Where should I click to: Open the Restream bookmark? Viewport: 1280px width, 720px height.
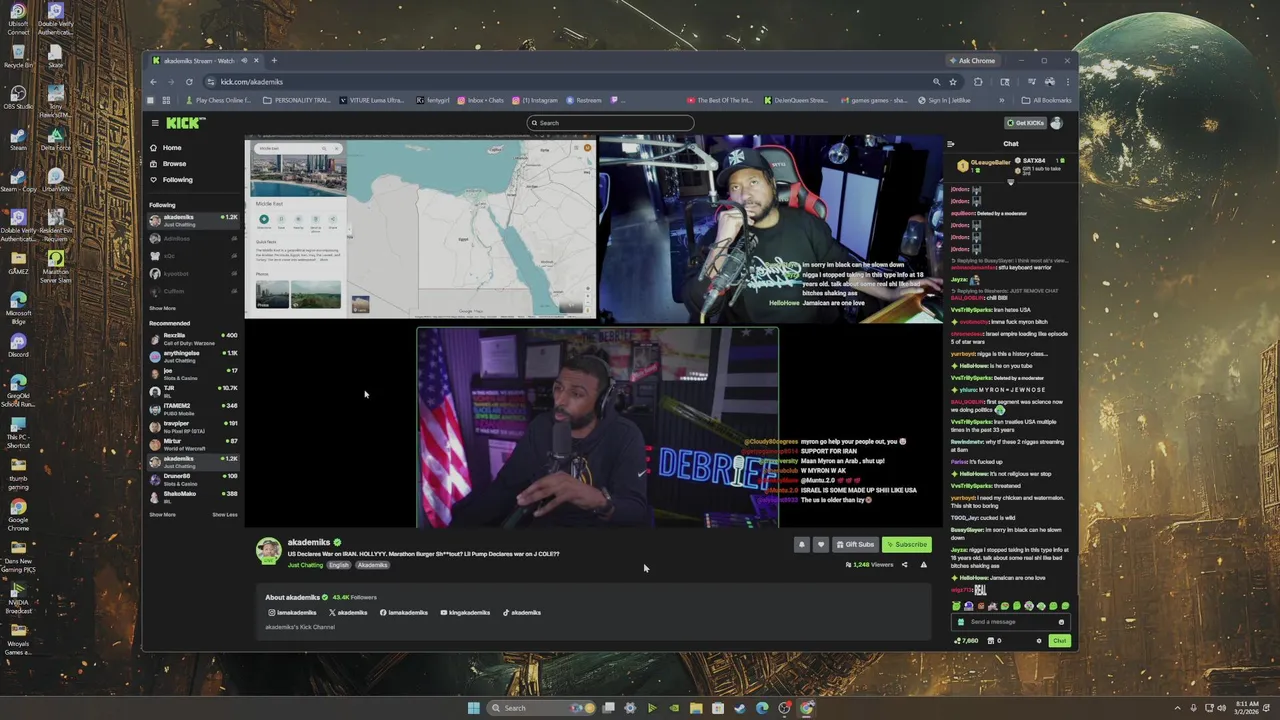[x=584, y=100]
